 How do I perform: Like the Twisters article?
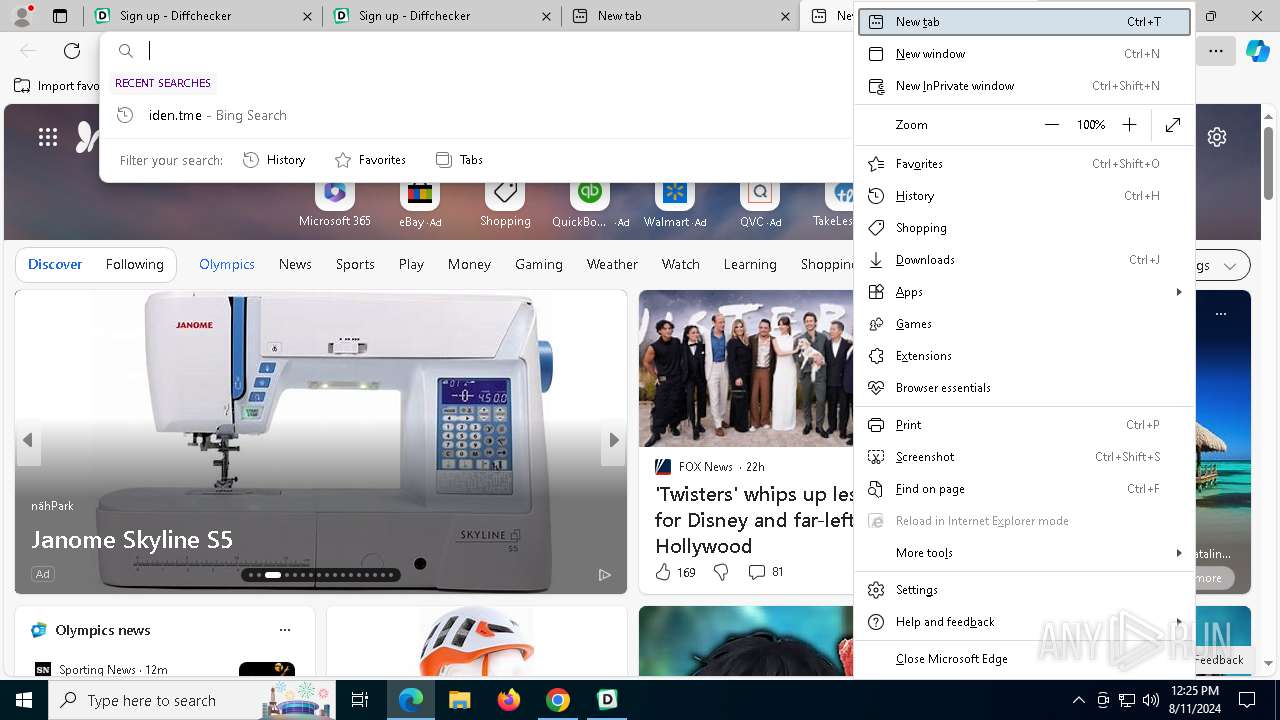[x=675, y=572]
